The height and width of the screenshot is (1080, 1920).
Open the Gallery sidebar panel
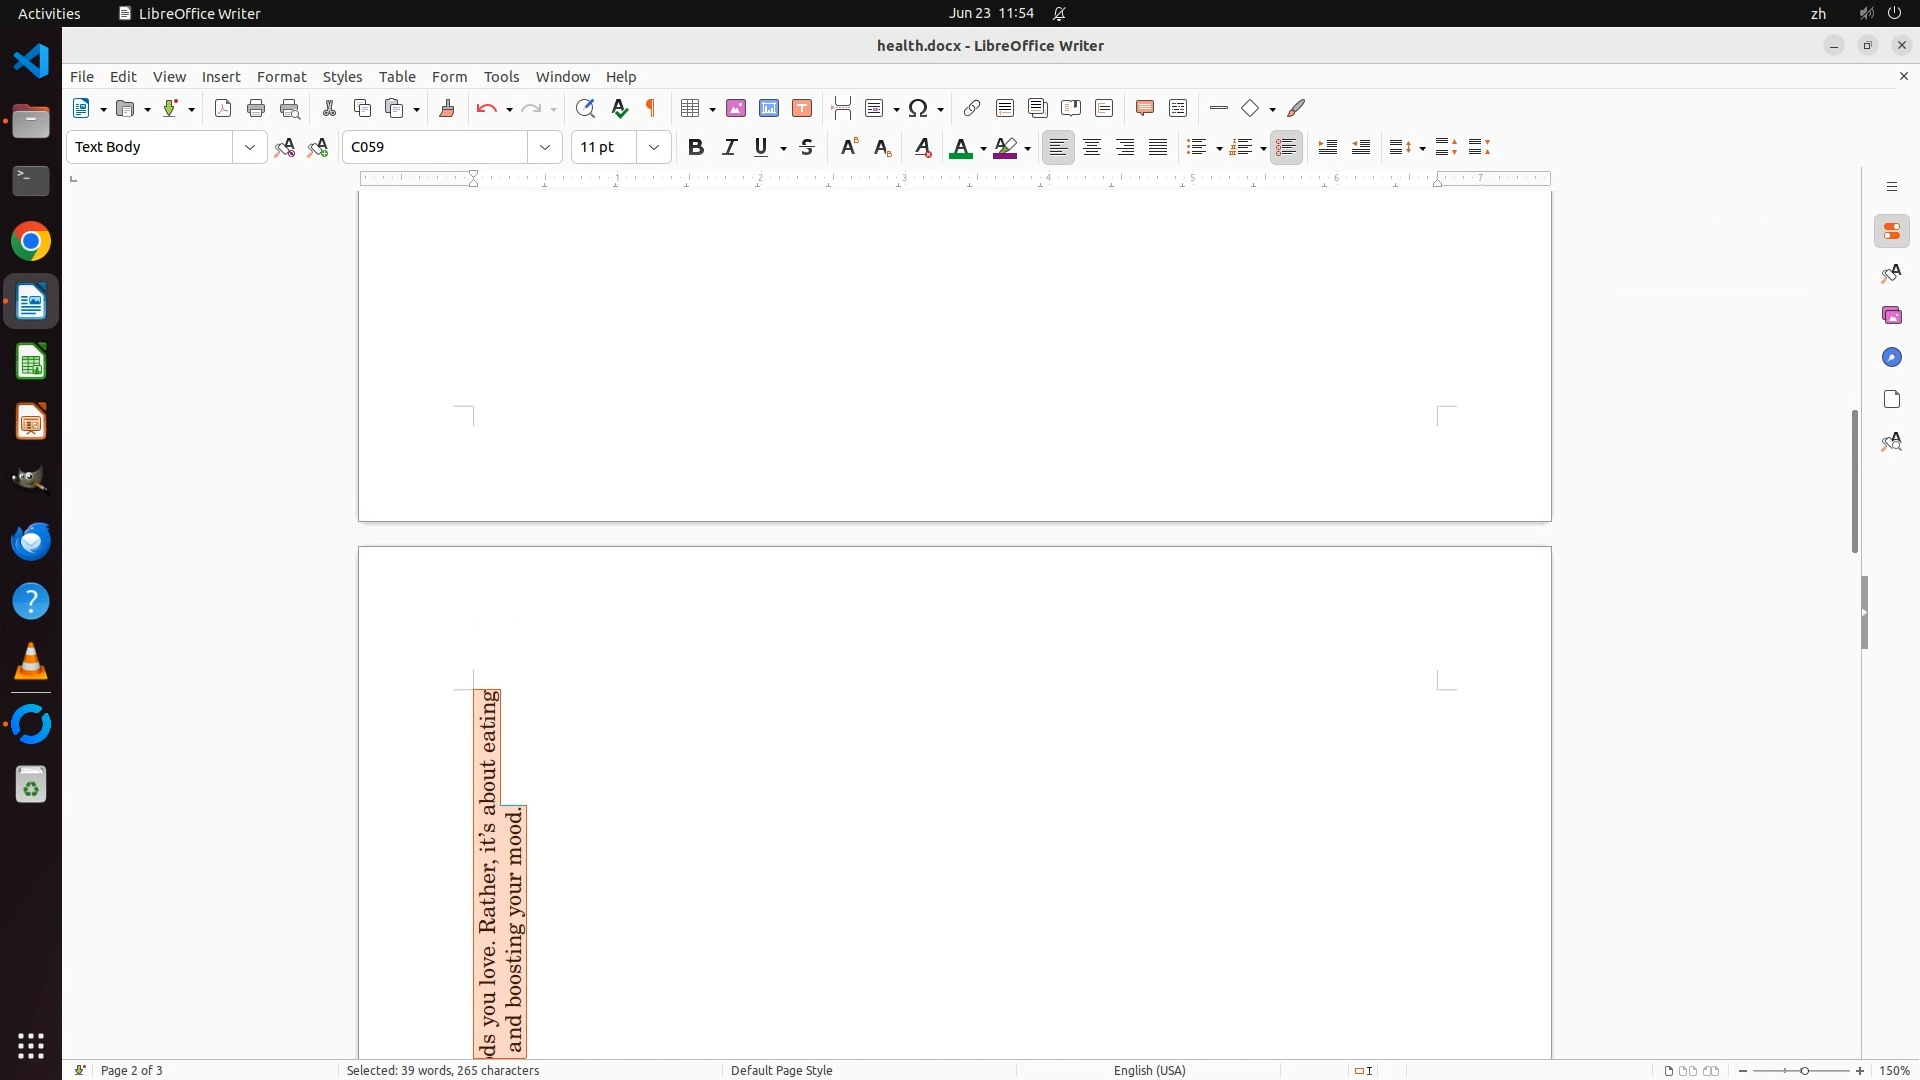point(1891,315)
